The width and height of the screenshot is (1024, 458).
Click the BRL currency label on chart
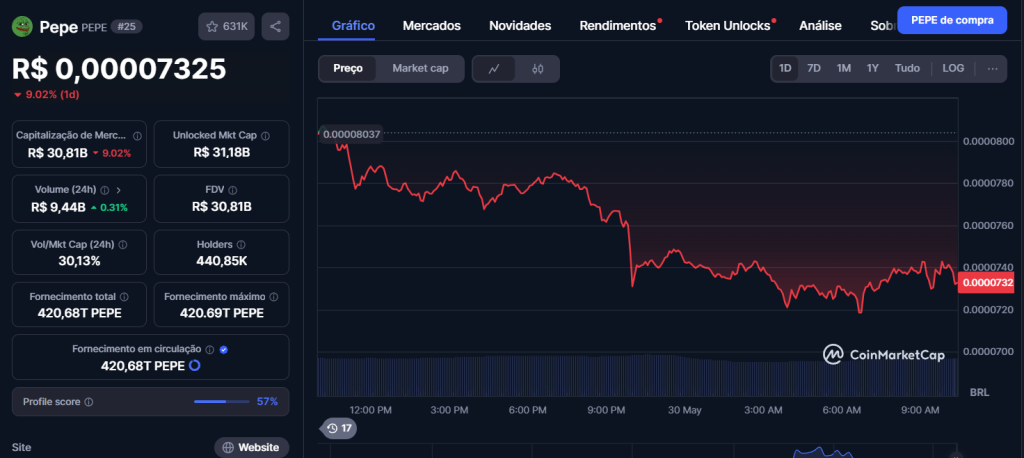(x=979, y=393)
